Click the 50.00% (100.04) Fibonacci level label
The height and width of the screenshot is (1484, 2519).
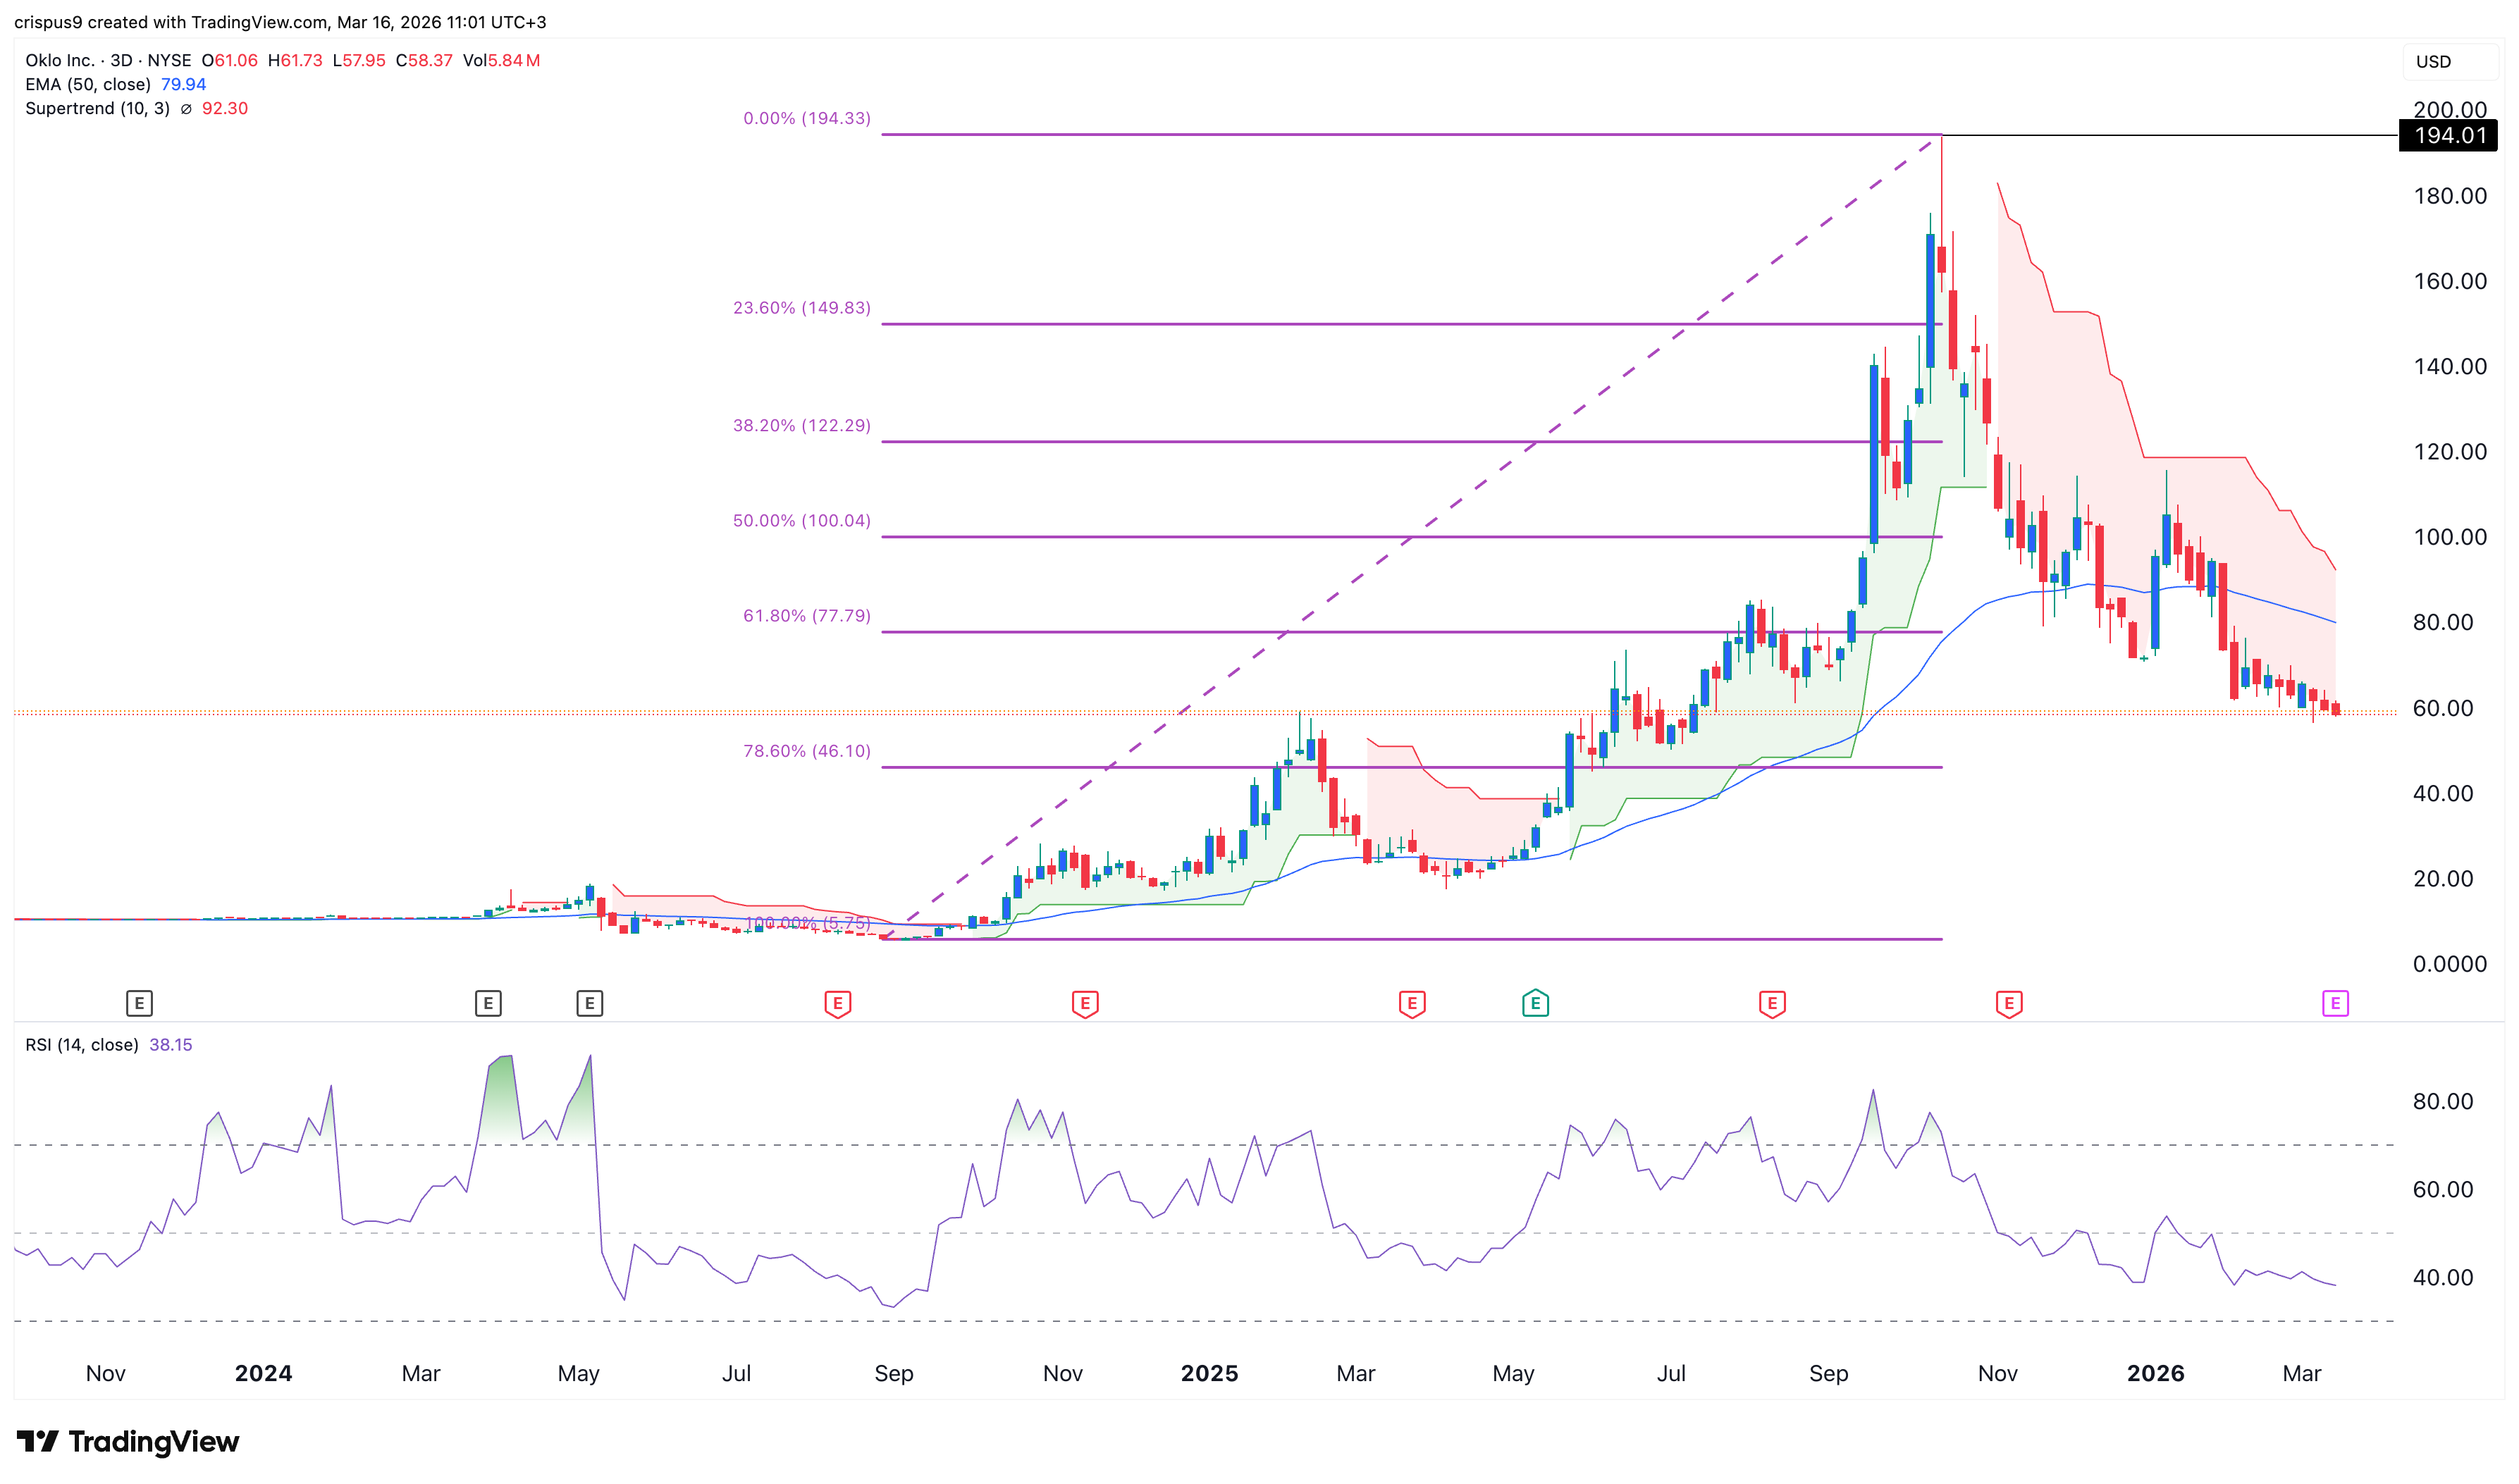pos(801,521)
